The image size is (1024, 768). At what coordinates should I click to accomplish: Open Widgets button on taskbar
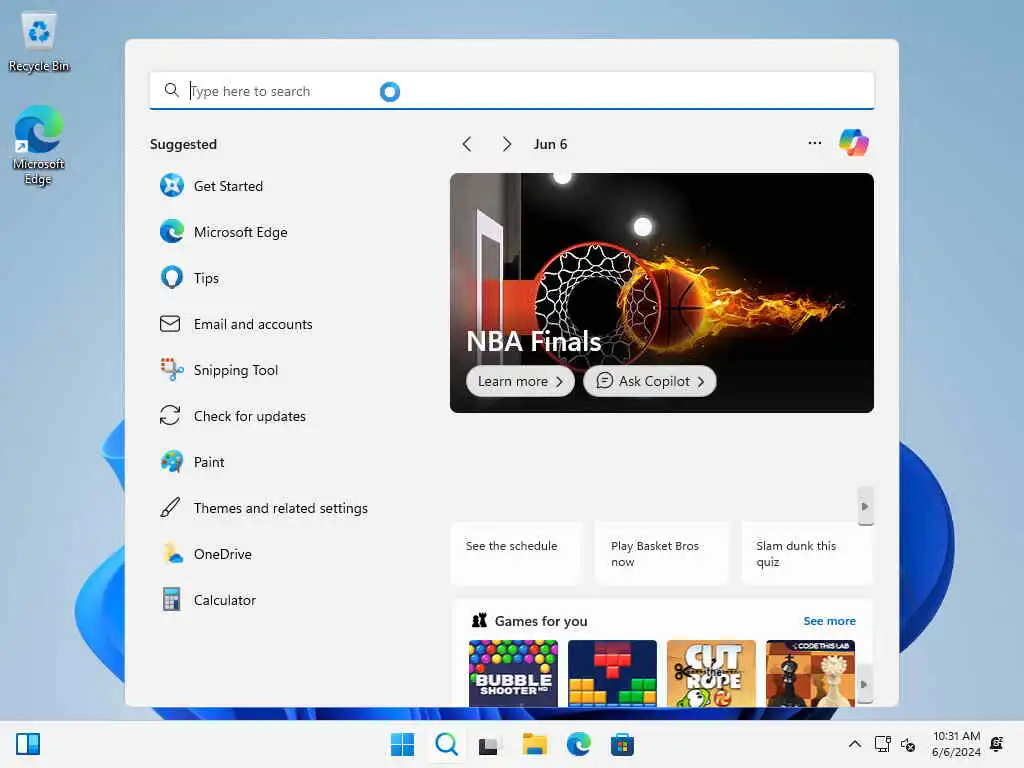pyautogui.click(x=28, y=744)
